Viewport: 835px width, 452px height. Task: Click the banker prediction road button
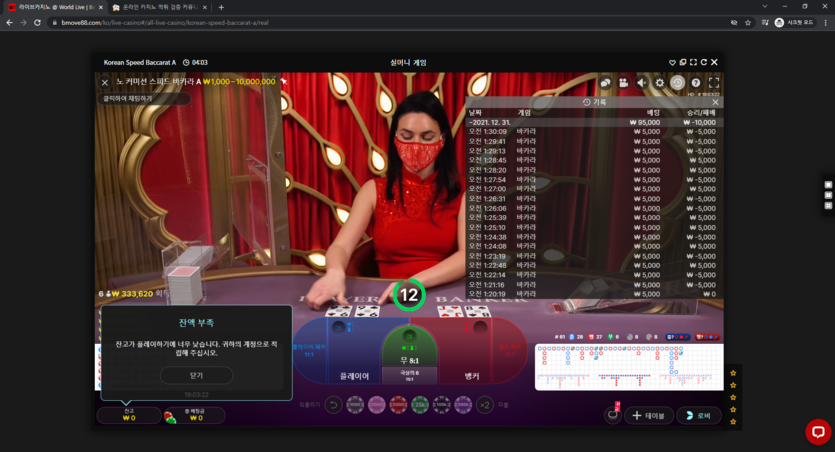[x=707, y=336]
